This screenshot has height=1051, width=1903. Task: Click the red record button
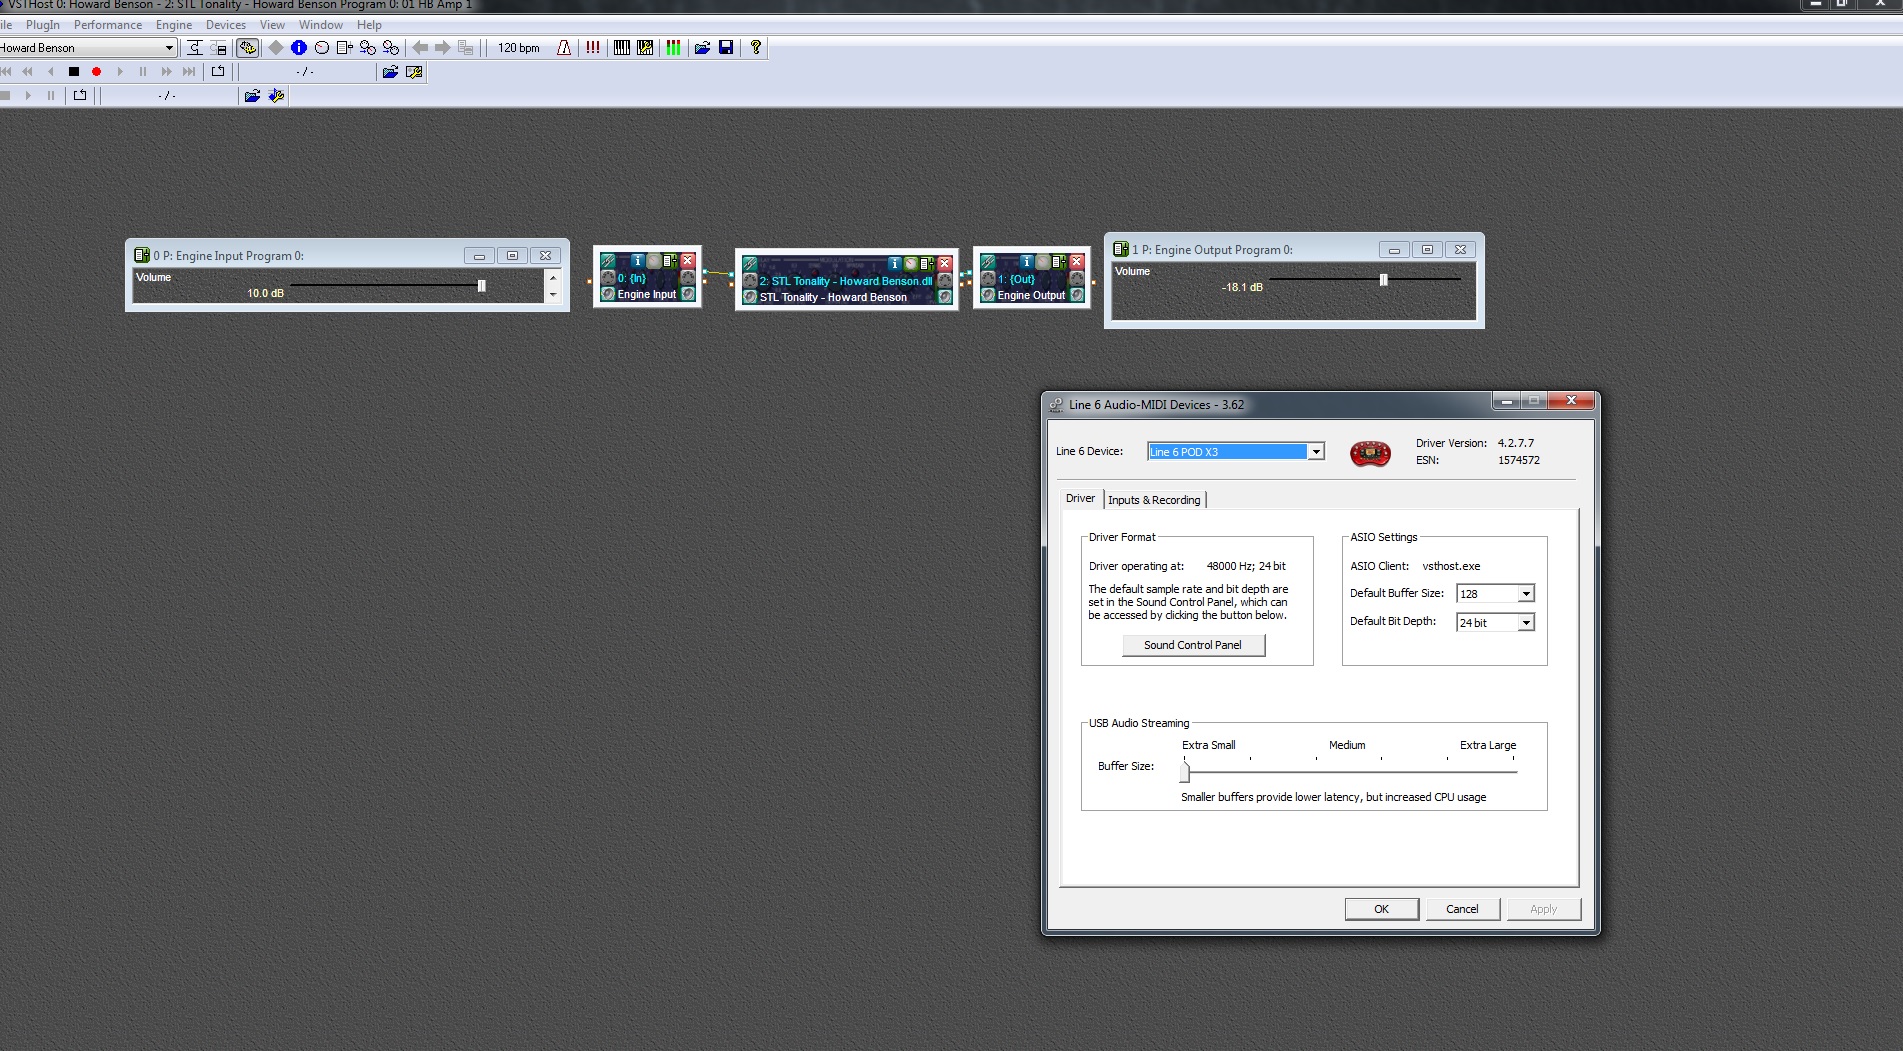click(97, 72)
